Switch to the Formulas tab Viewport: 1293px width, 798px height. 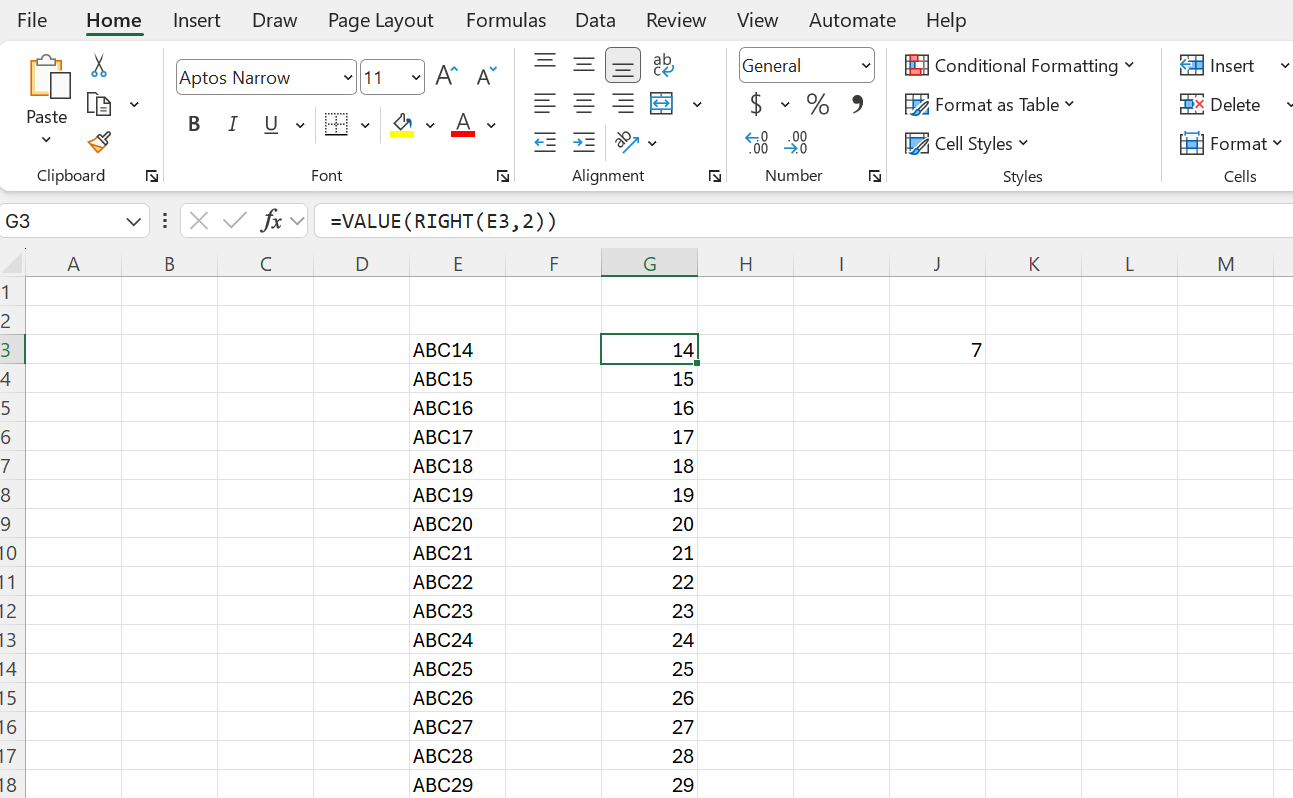coord(506,20)
